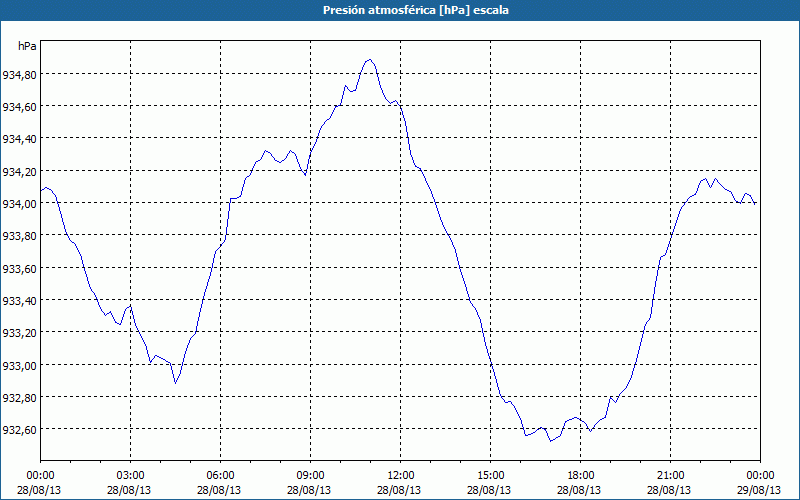
Task: Click the 12:00 time axis label
Action: (401, 476)
